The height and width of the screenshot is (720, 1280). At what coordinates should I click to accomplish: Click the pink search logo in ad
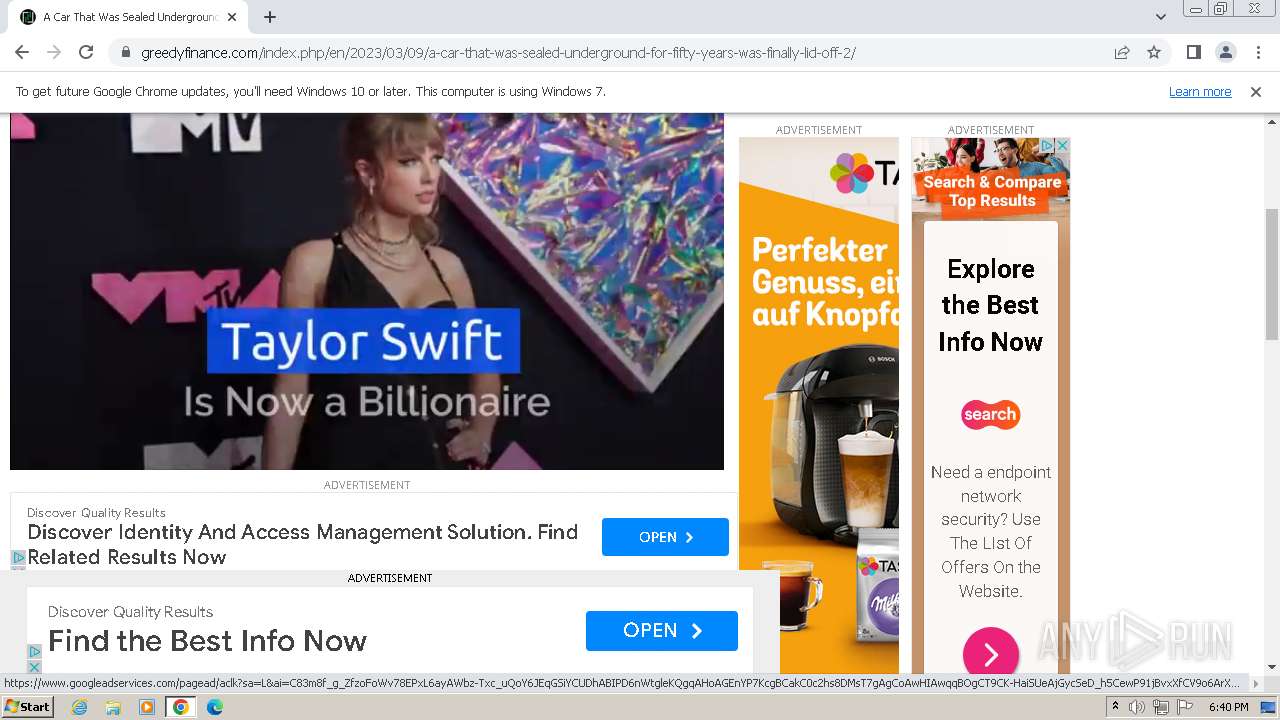(990, 414)
